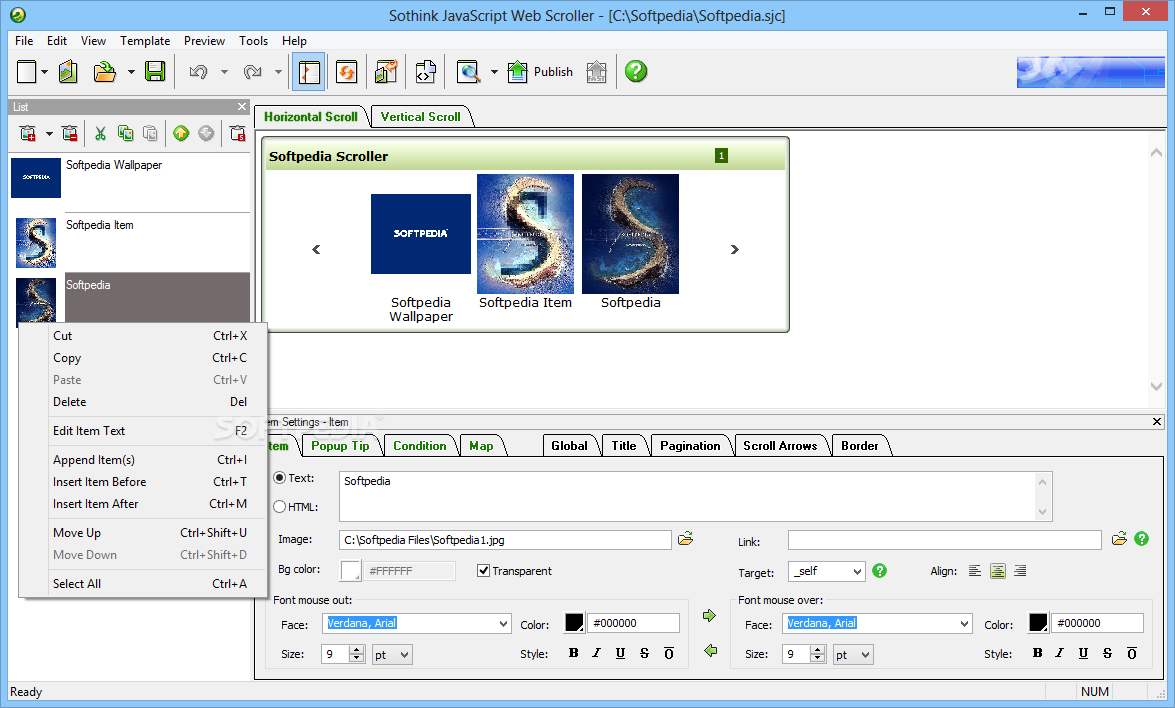
Task: Select the HTML radio button
Action: [280, 506]
